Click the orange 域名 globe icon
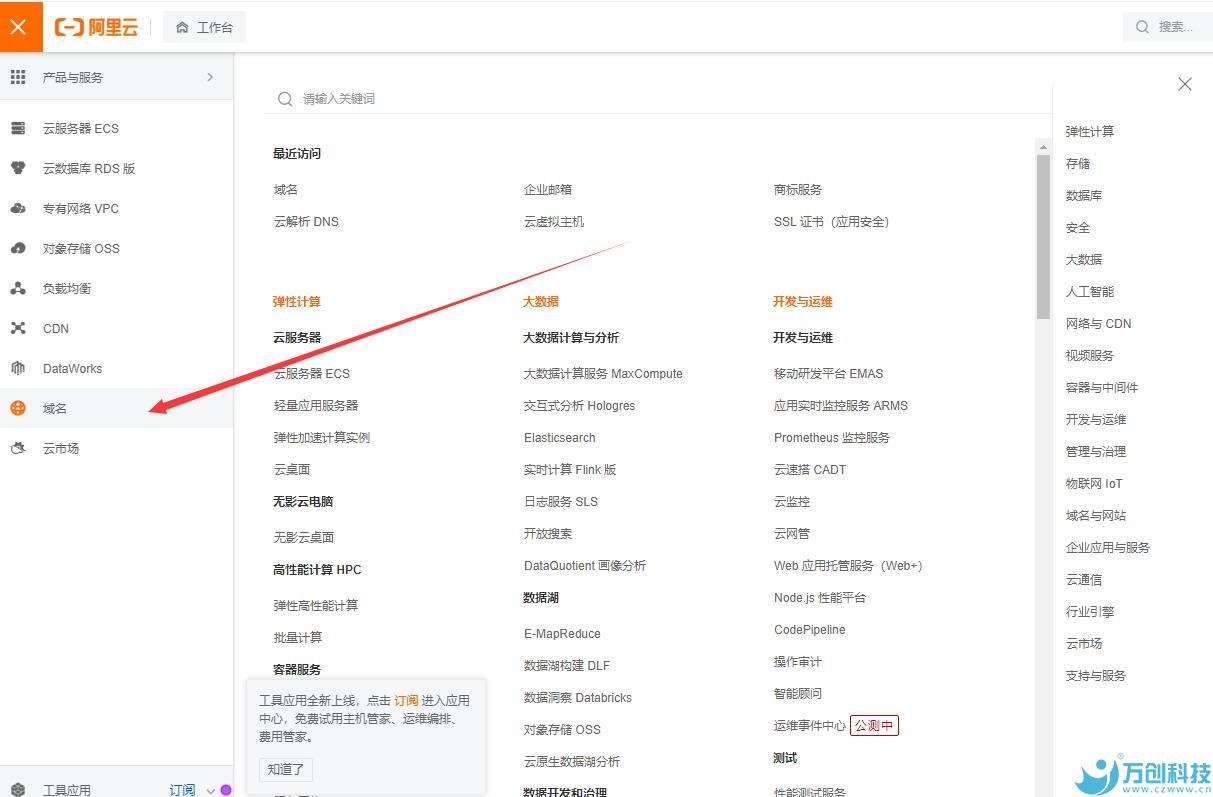This screenshot has height=797, width=1213. click(18, 408)
